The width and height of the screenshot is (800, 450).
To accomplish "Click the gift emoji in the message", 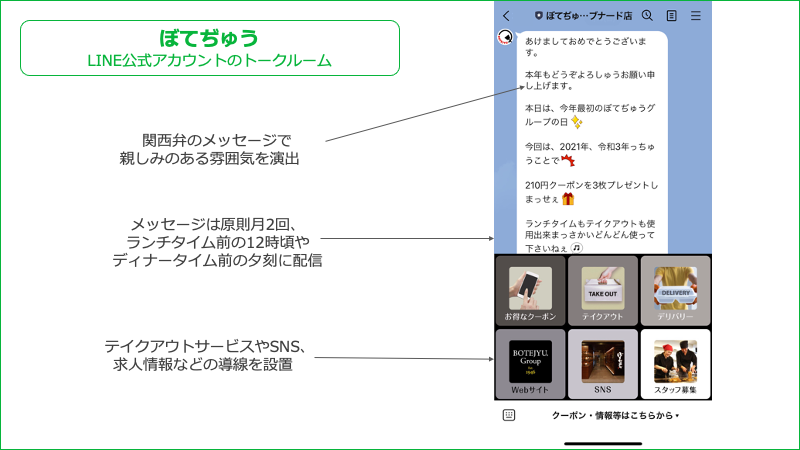I will pyautogui.click(x=568, y=199).
